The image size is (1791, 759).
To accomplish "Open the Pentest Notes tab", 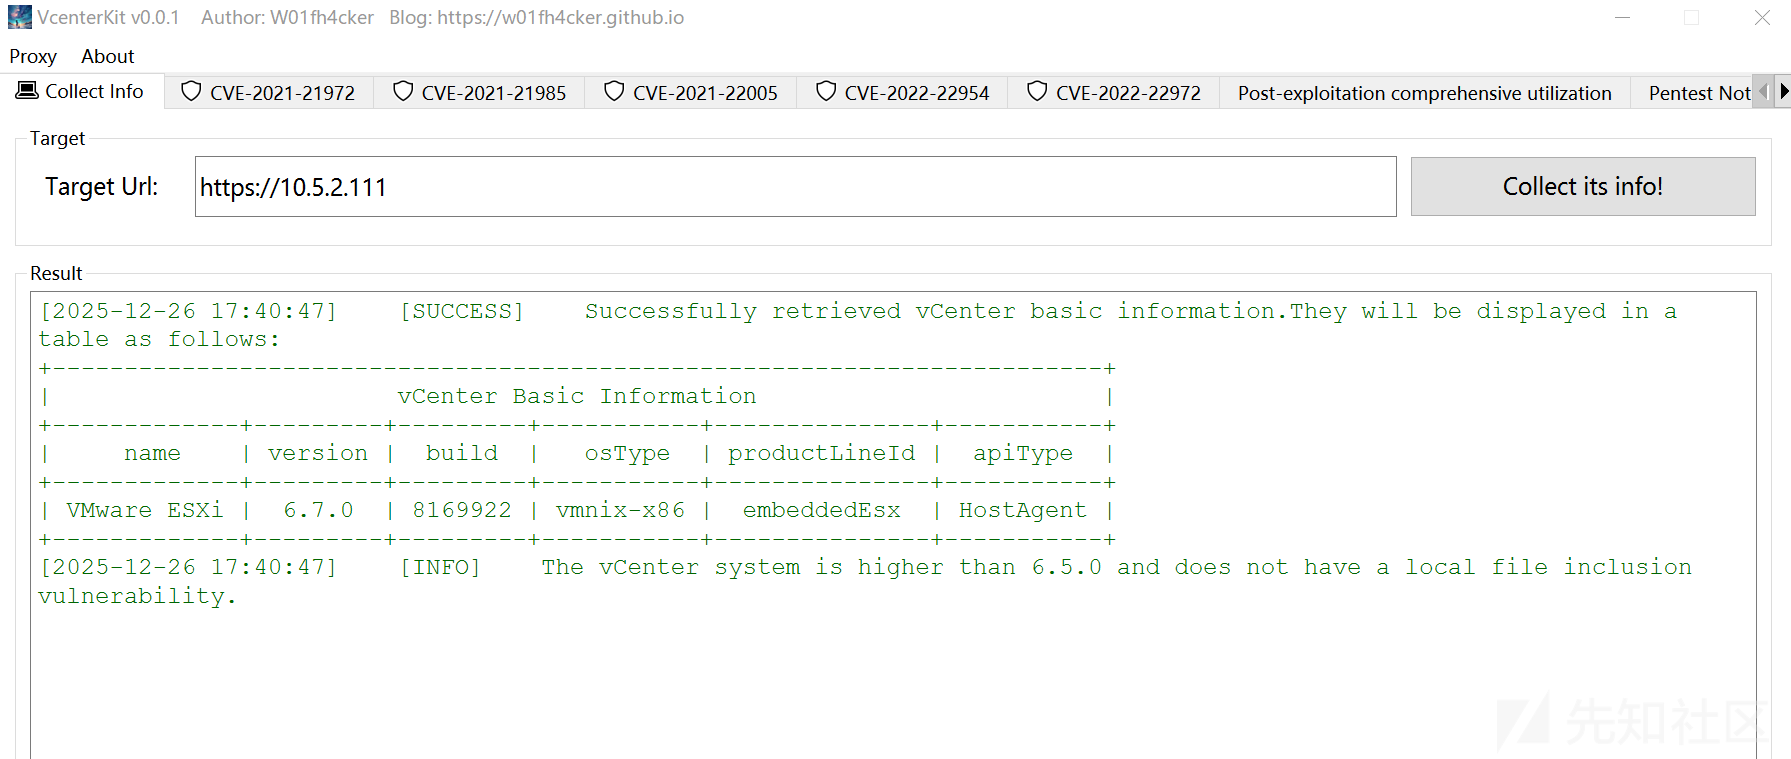I will pyautogui.click(x=1699, y=93).
